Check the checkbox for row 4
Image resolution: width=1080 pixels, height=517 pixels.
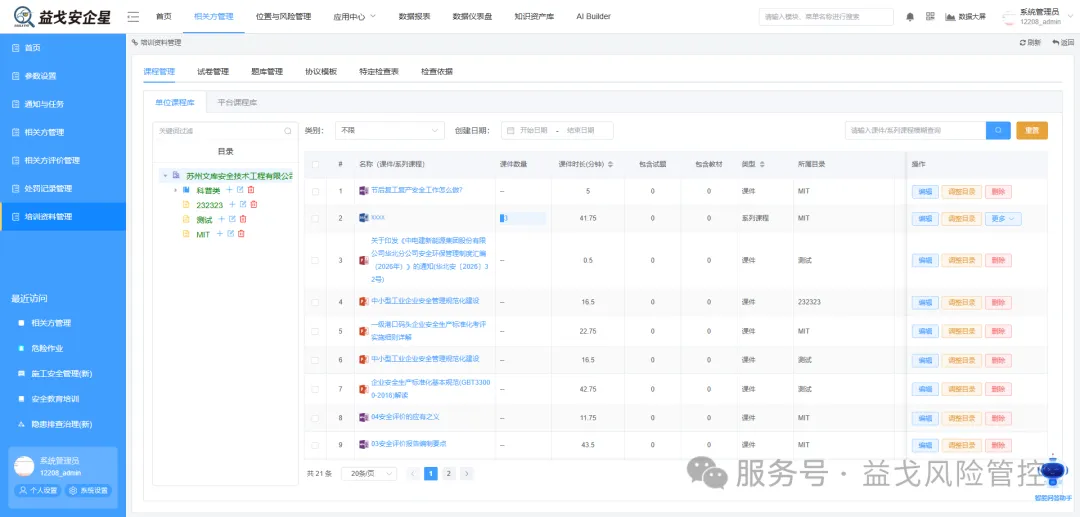315,302
